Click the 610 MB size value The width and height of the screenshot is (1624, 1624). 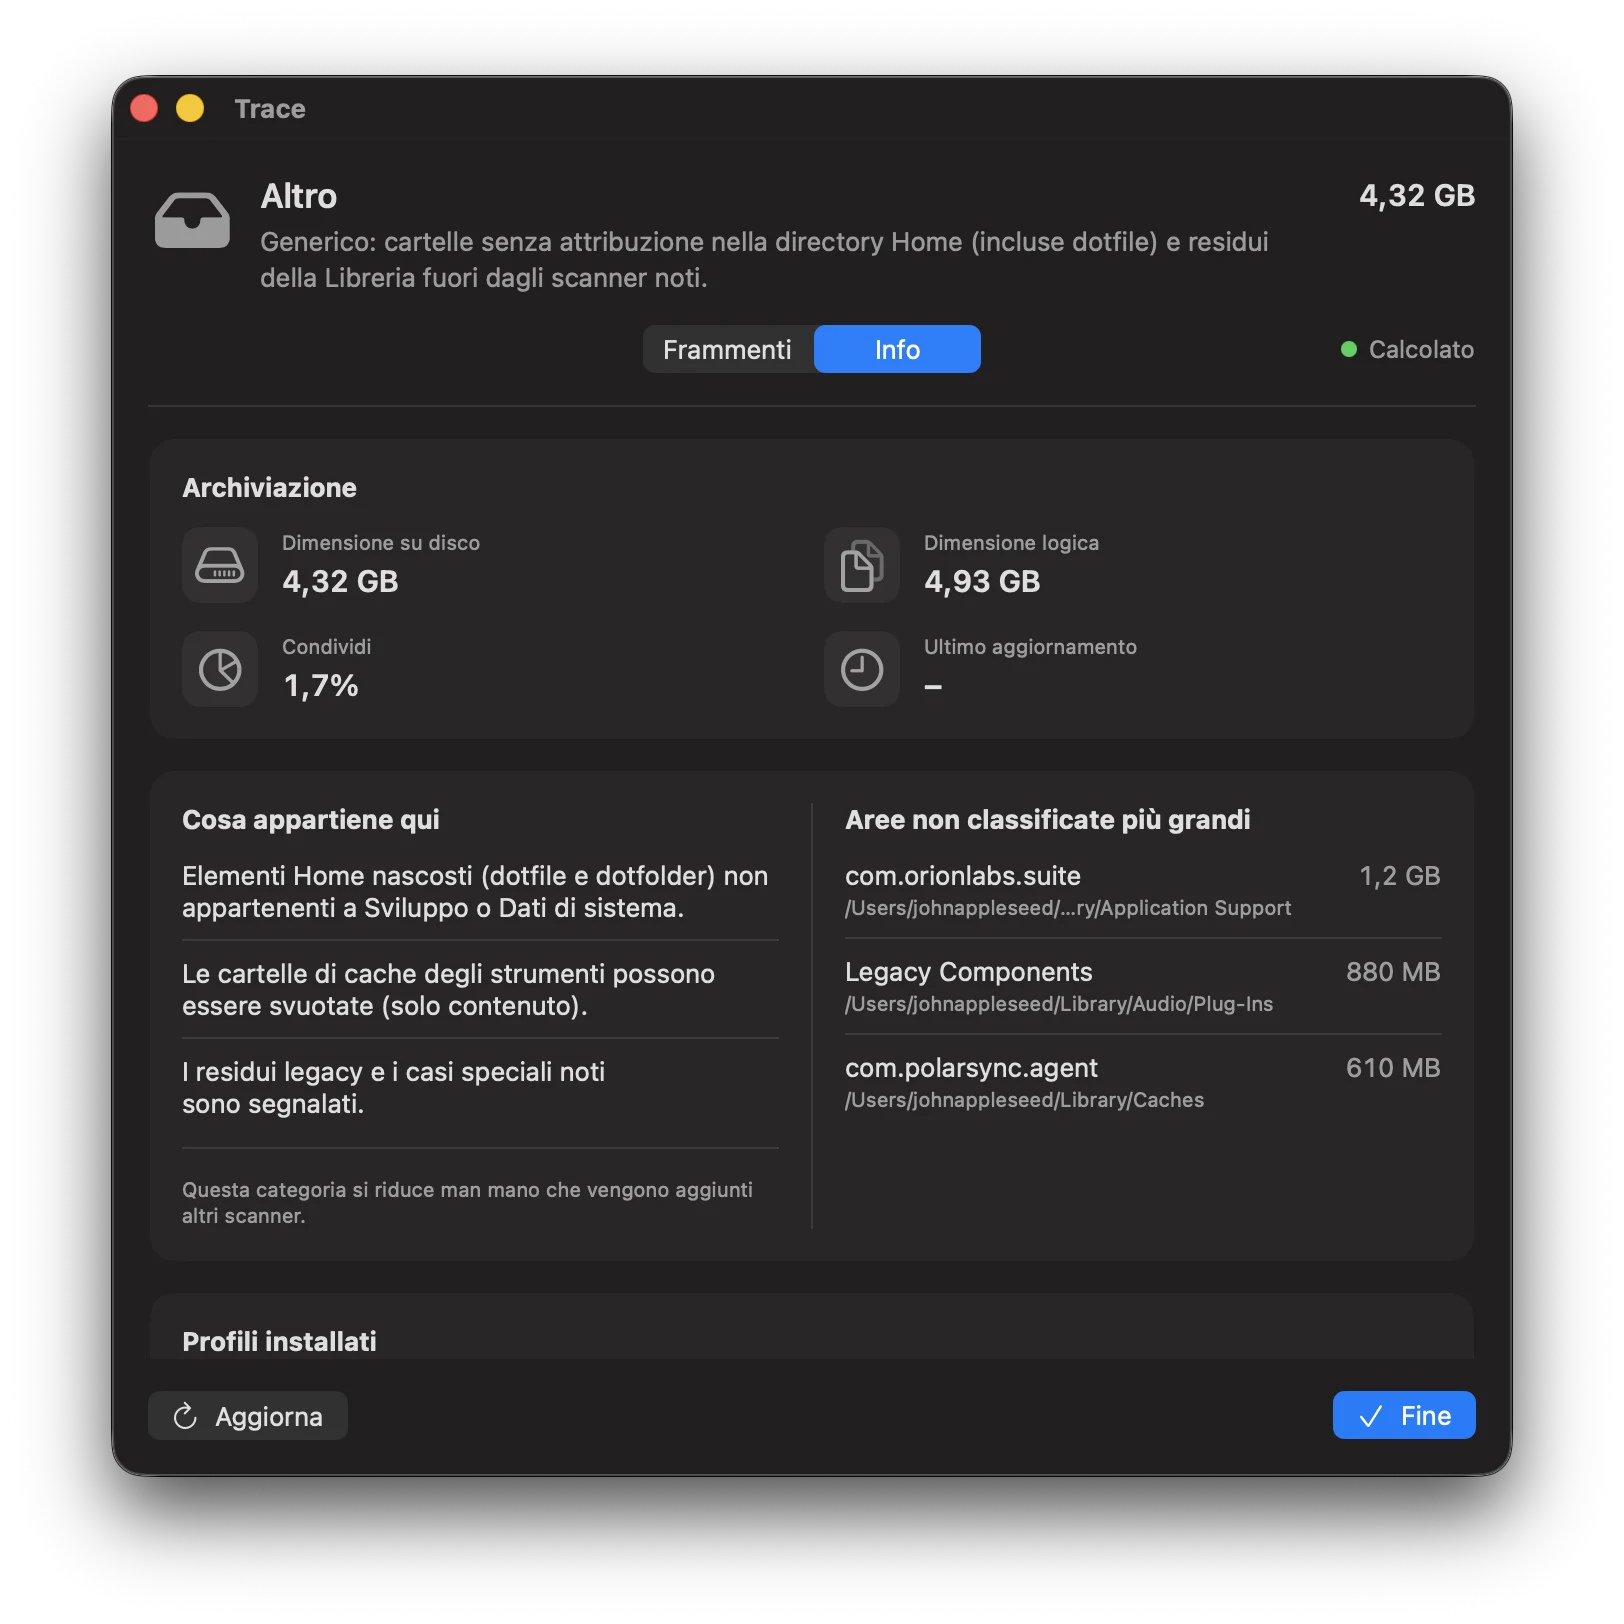(1393, 1068)
